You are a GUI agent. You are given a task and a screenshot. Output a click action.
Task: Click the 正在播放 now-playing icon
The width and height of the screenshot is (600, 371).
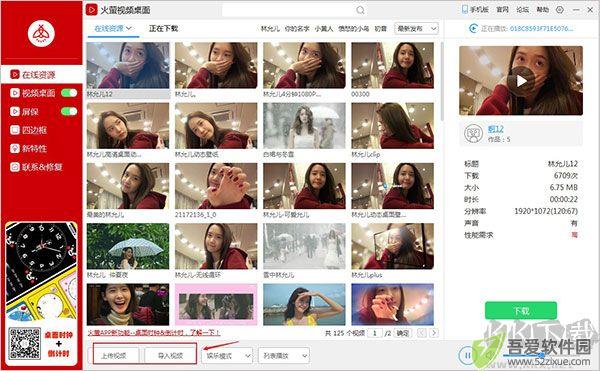(473, 28)
